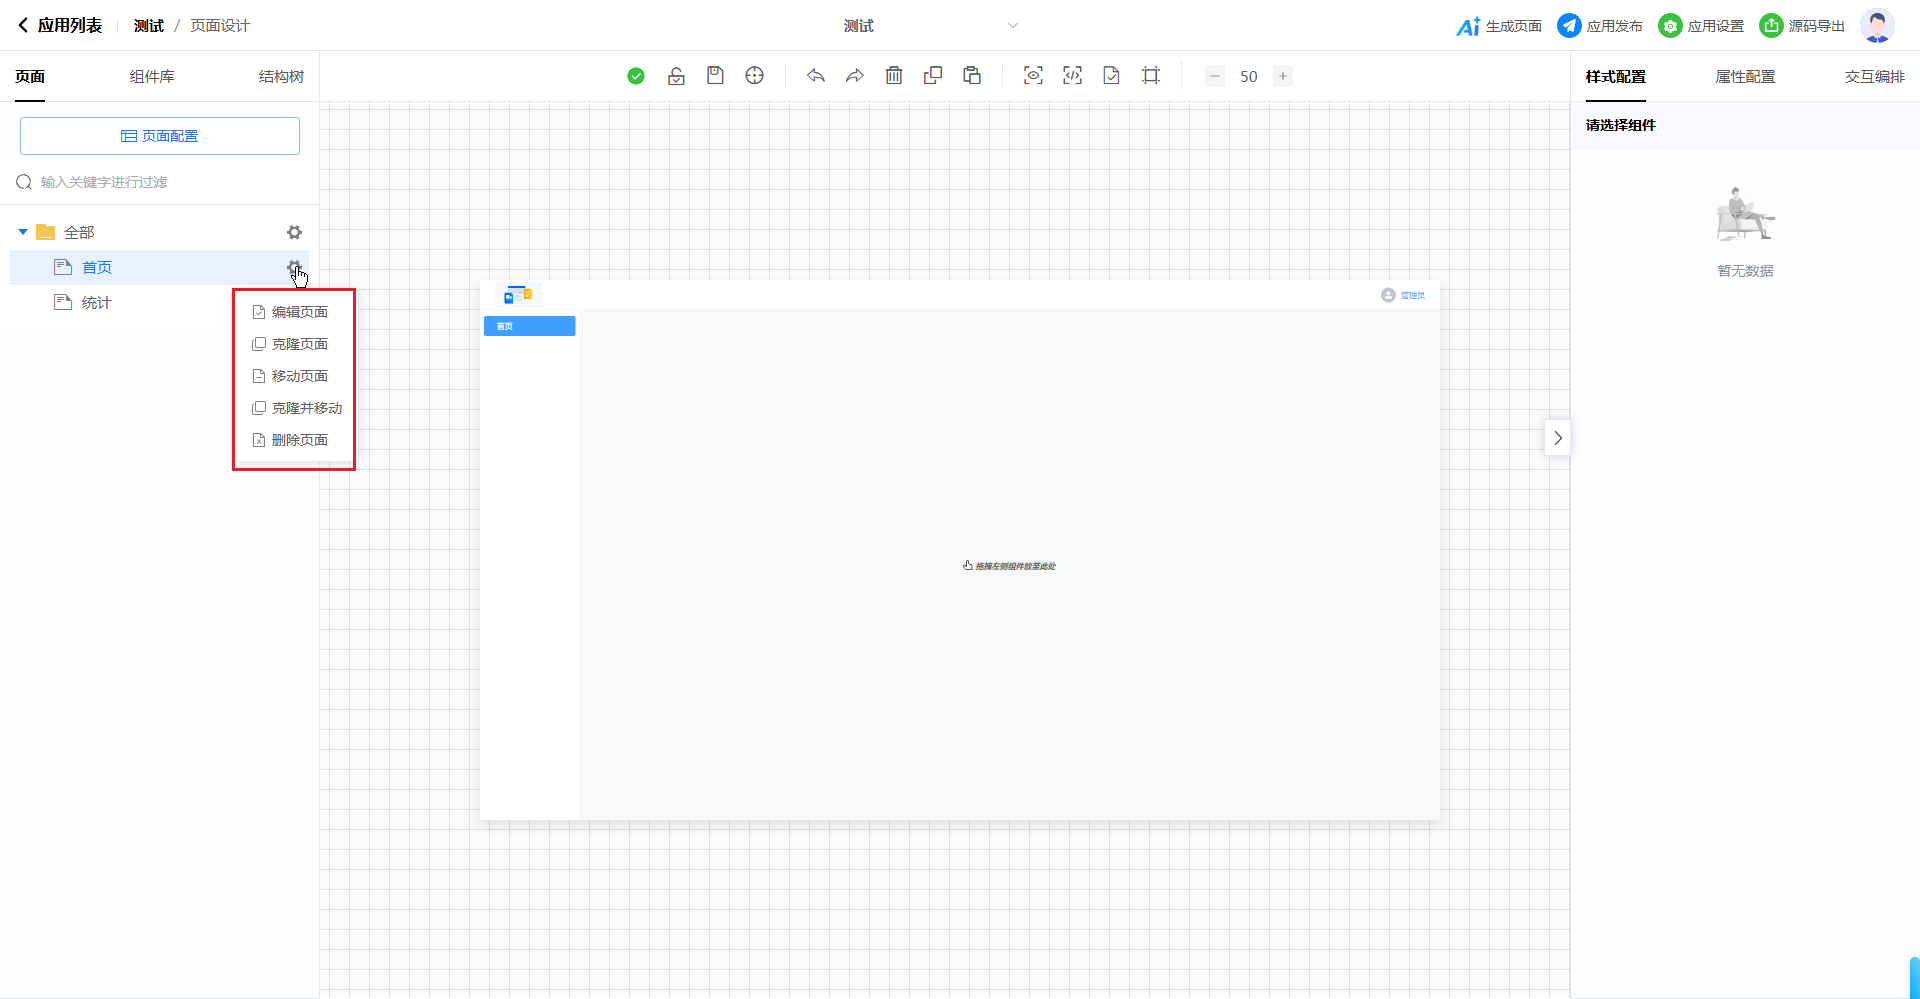
Task: Increase zoom with the plus stepper
Action: pos(1283,76)
